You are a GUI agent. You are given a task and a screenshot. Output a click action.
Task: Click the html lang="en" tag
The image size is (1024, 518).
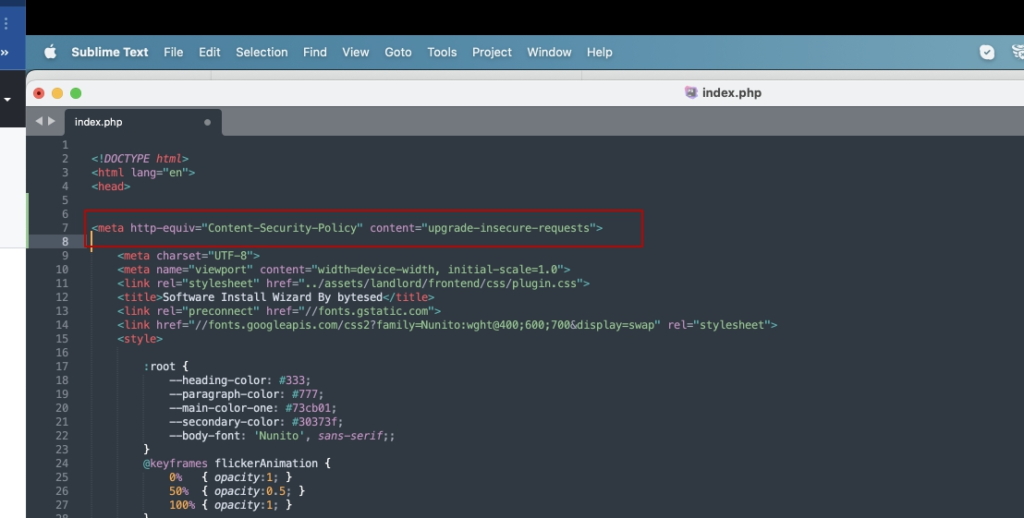click(x=143, y=172)
